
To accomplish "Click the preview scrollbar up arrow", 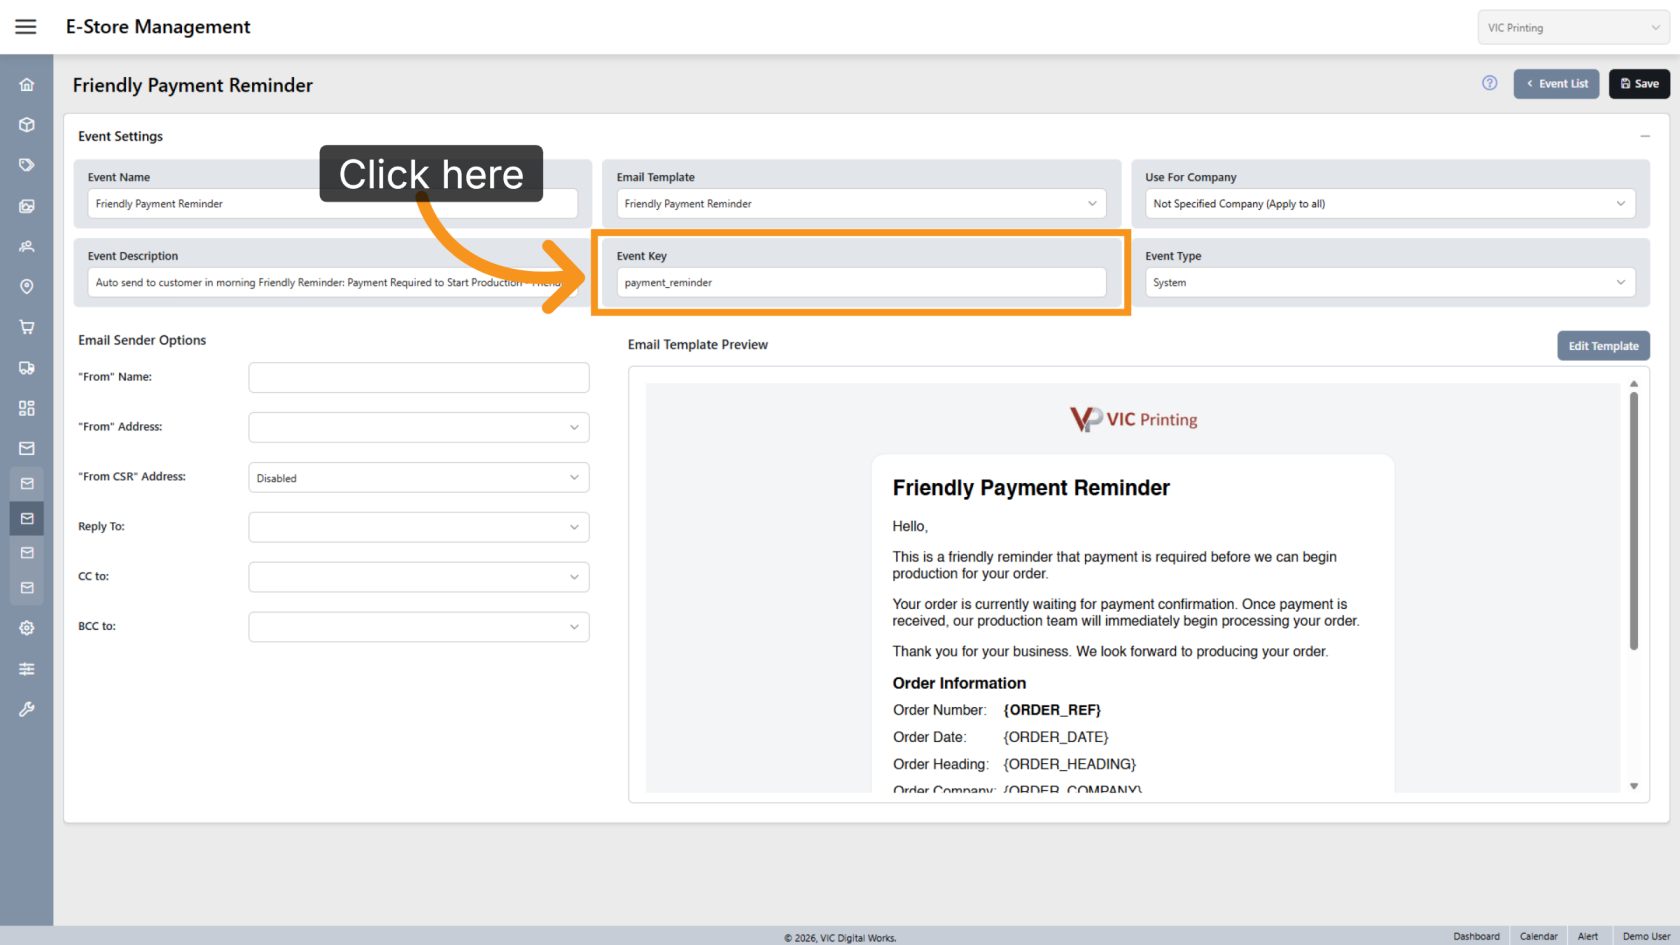I will click(x=1634, y=384).
